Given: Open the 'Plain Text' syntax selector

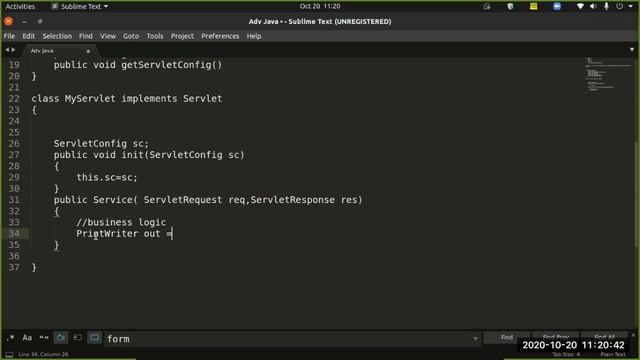Looking at the screenshot, I should [x=613, y=355].
